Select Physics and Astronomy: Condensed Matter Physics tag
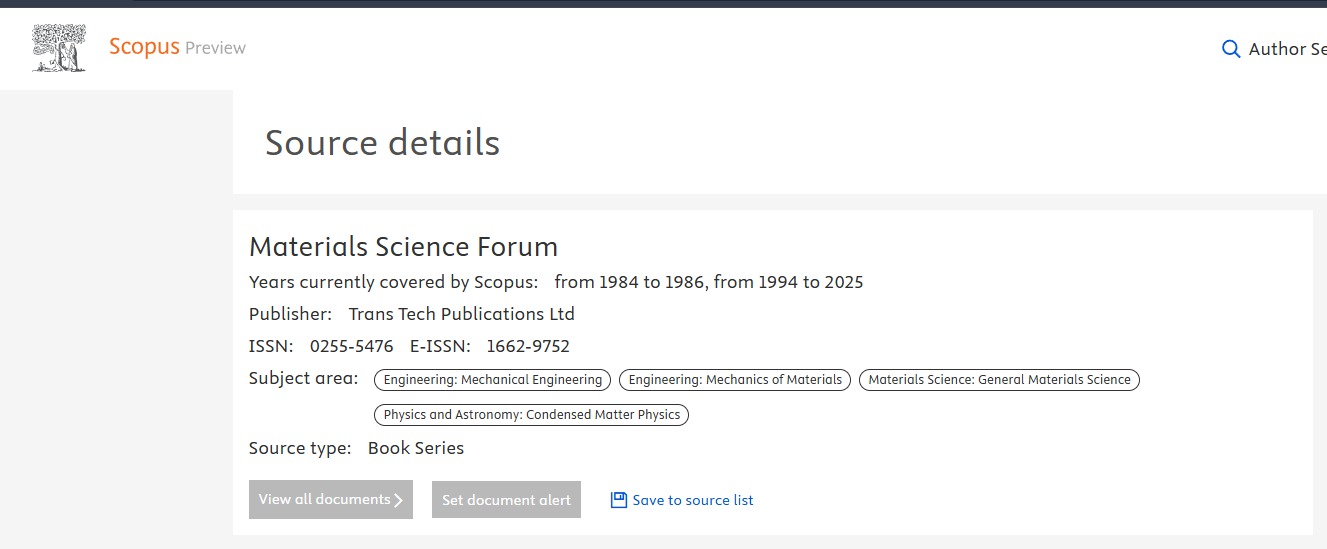Screen dimensions: 1327x549 531,415
